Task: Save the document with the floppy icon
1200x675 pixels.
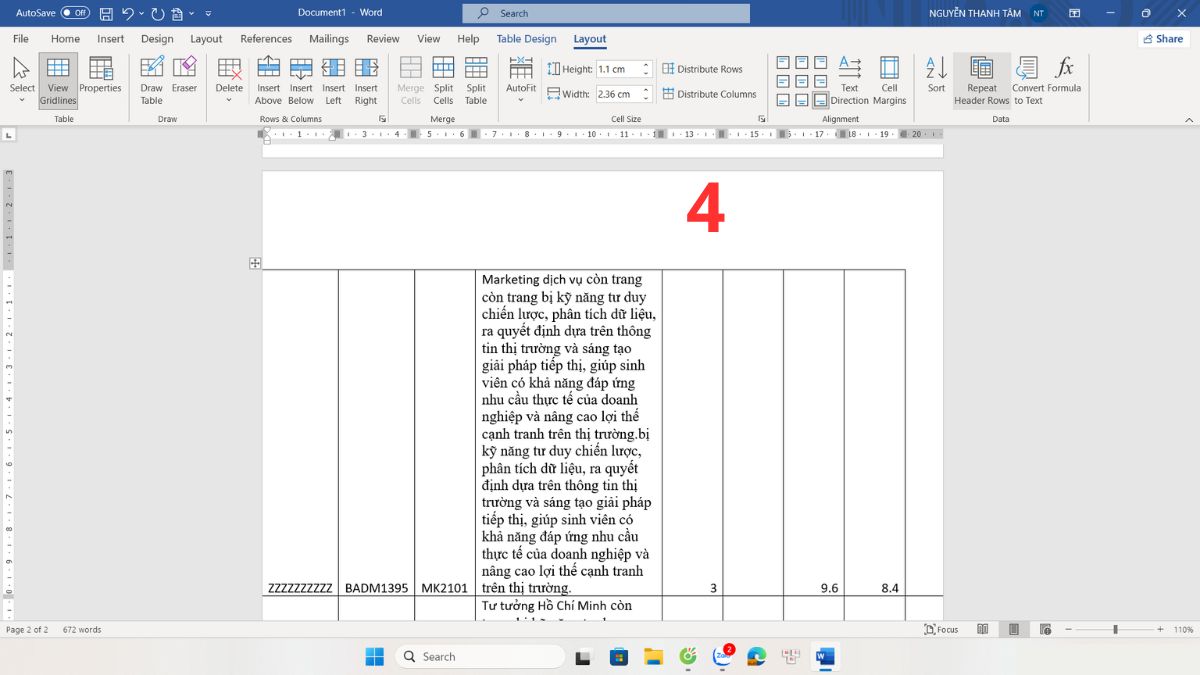Action: 106,13
